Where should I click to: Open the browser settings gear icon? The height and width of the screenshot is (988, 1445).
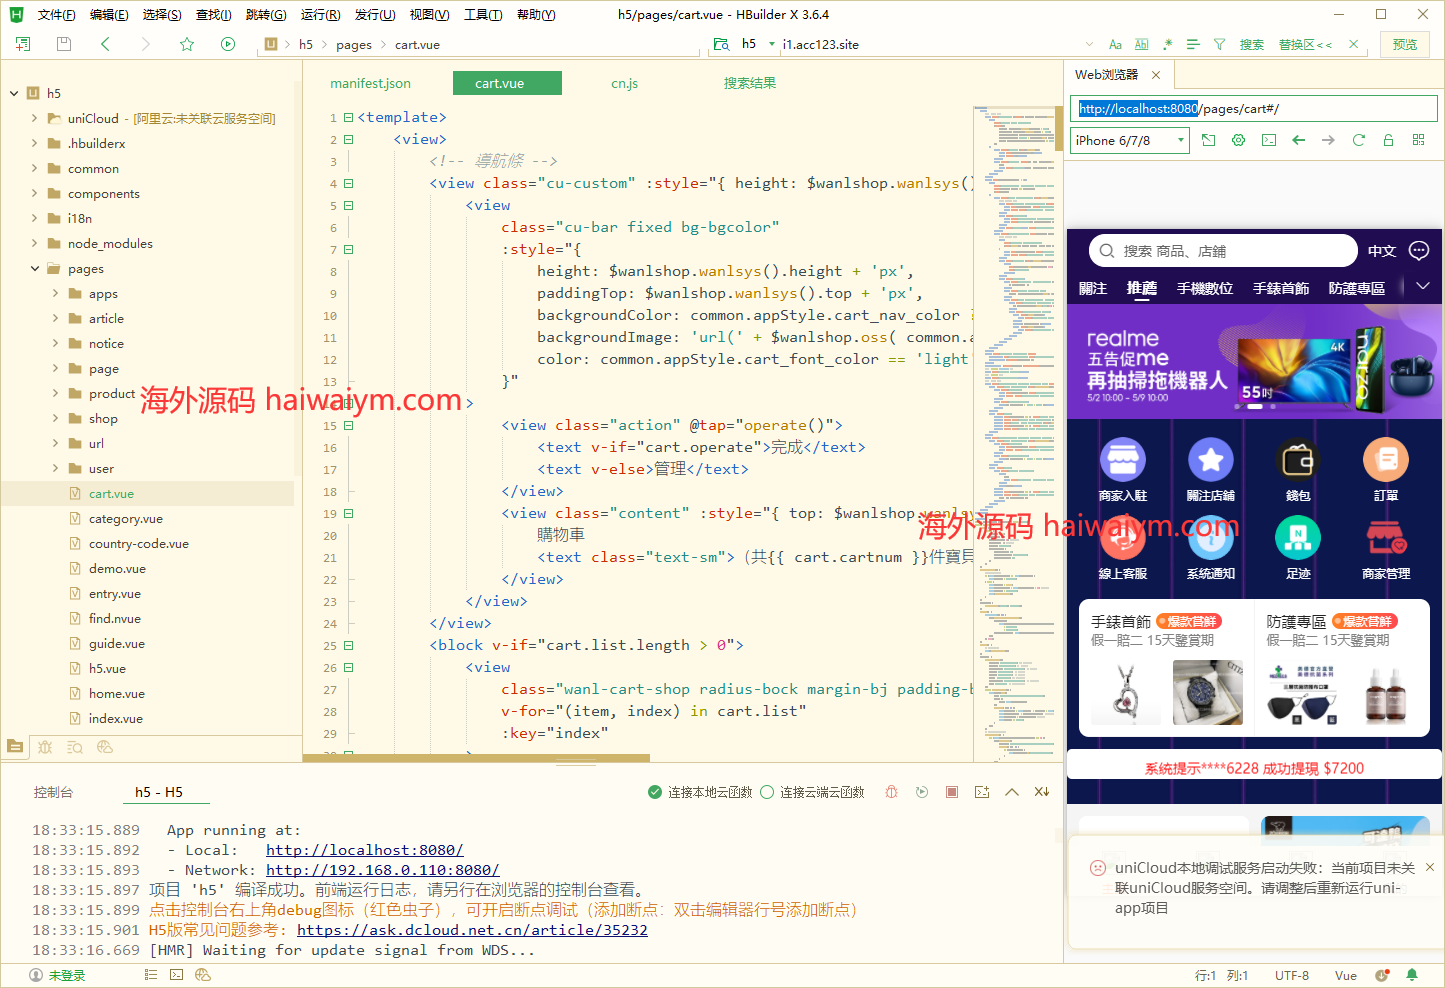click(1238, 140)
